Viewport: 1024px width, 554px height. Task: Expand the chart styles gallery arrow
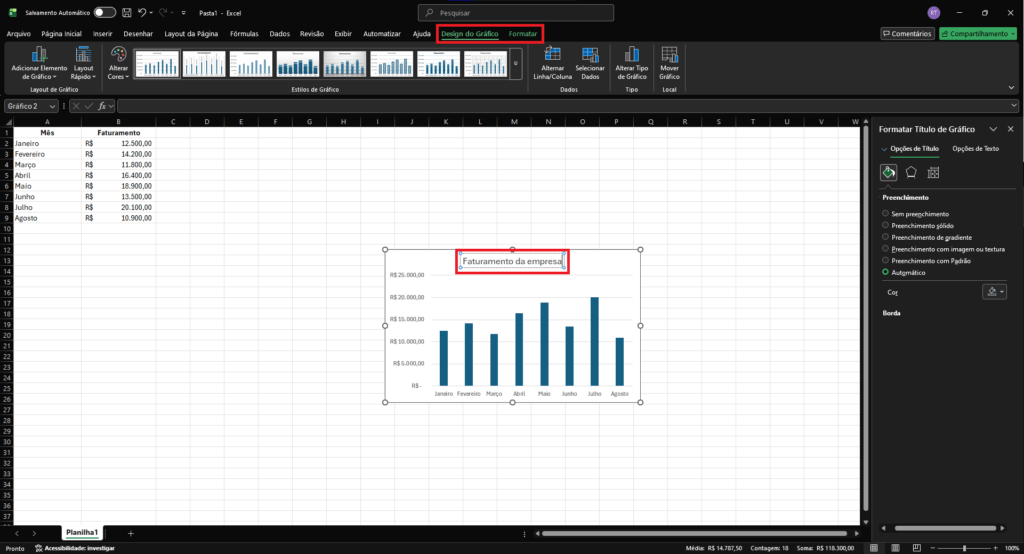(515, 64)
